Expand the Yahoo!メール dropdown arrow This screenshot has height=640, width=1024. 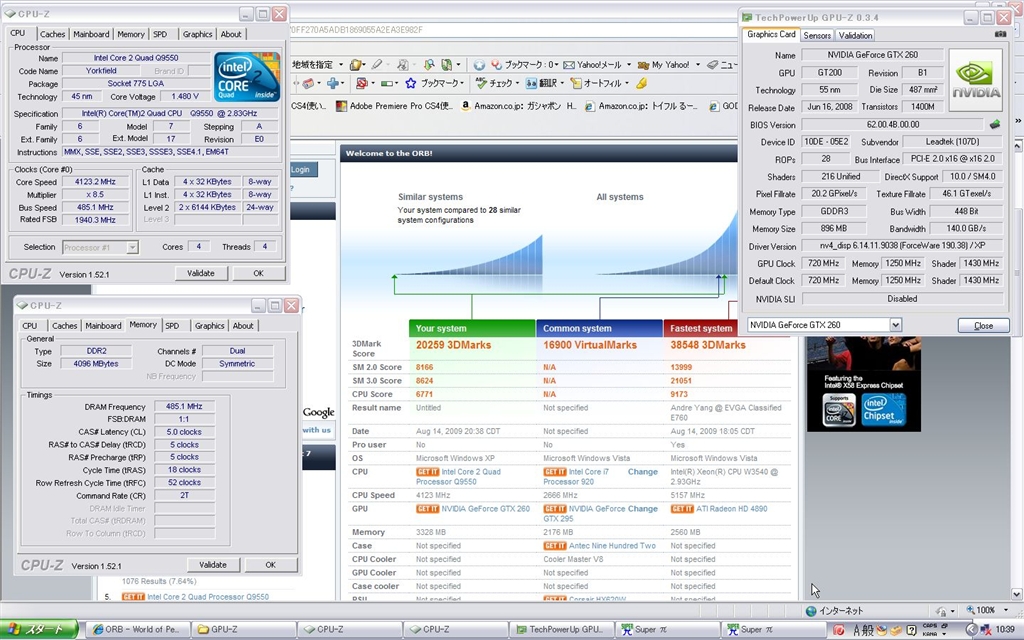[629, 65]
